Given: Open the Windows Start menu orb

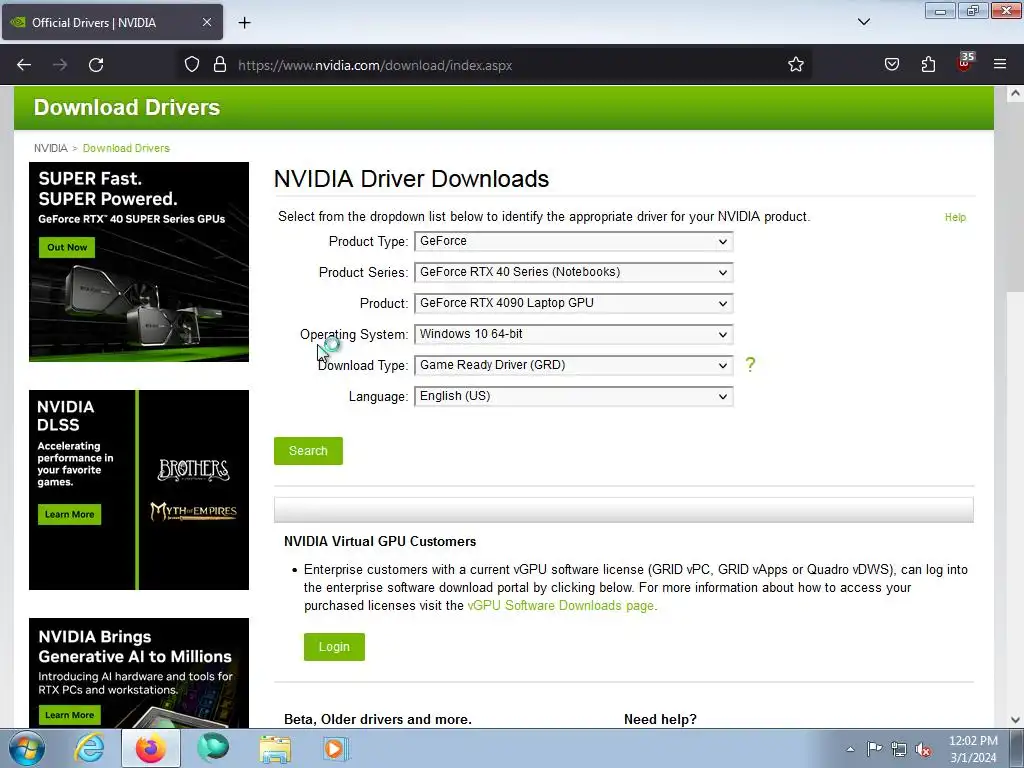Looking at the screenshot, I should (x=26, y=748).
